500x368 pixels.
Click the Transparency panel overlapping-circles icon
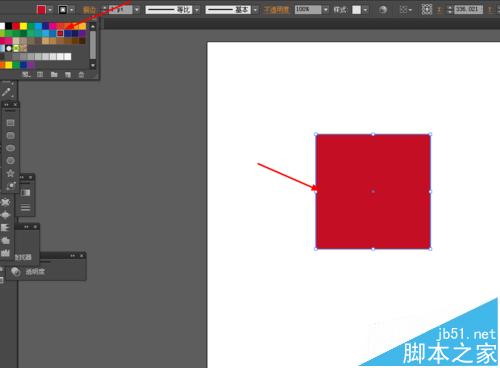click(15, 272)
